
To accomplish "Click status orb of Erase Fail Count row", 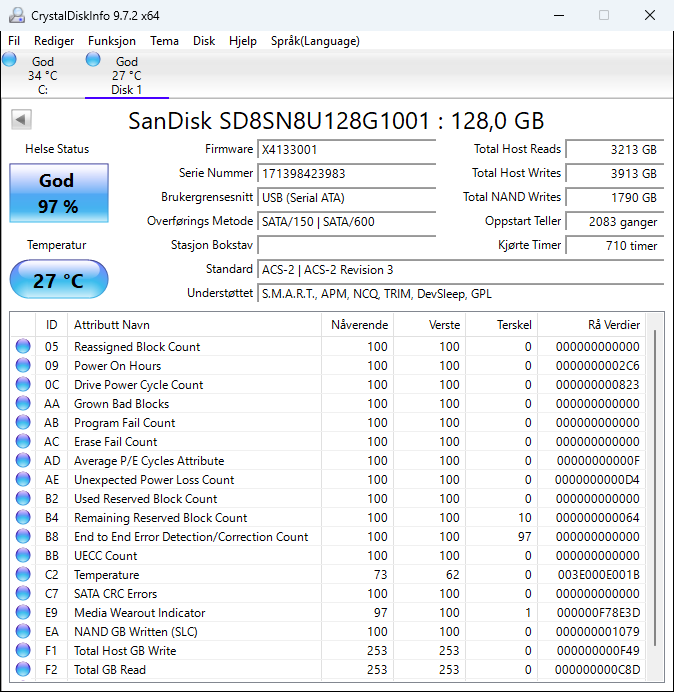I will point(23,441).
